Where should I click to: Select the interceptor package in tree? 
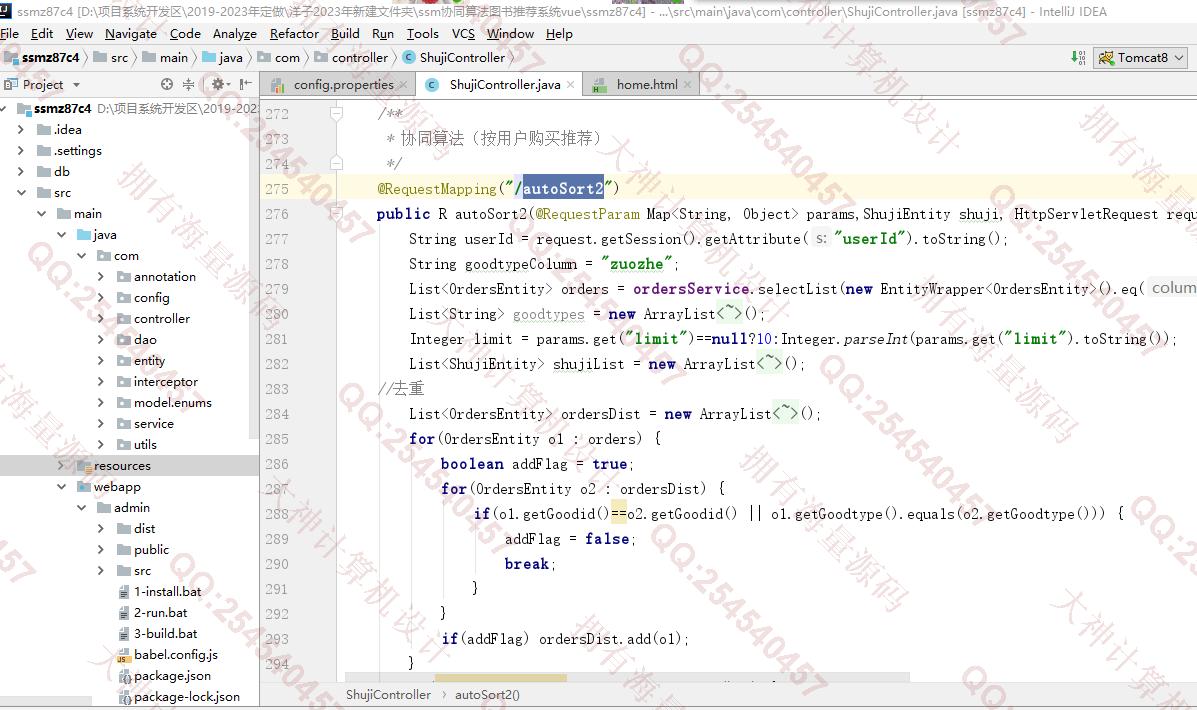coord(166,382)
